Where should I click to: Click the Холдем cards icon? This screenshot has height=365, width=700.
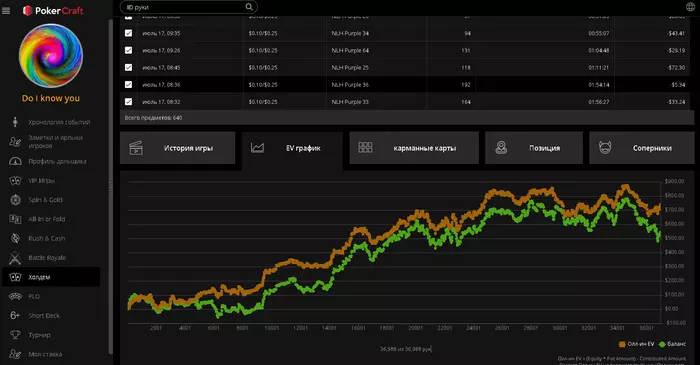tap(15, 277)
